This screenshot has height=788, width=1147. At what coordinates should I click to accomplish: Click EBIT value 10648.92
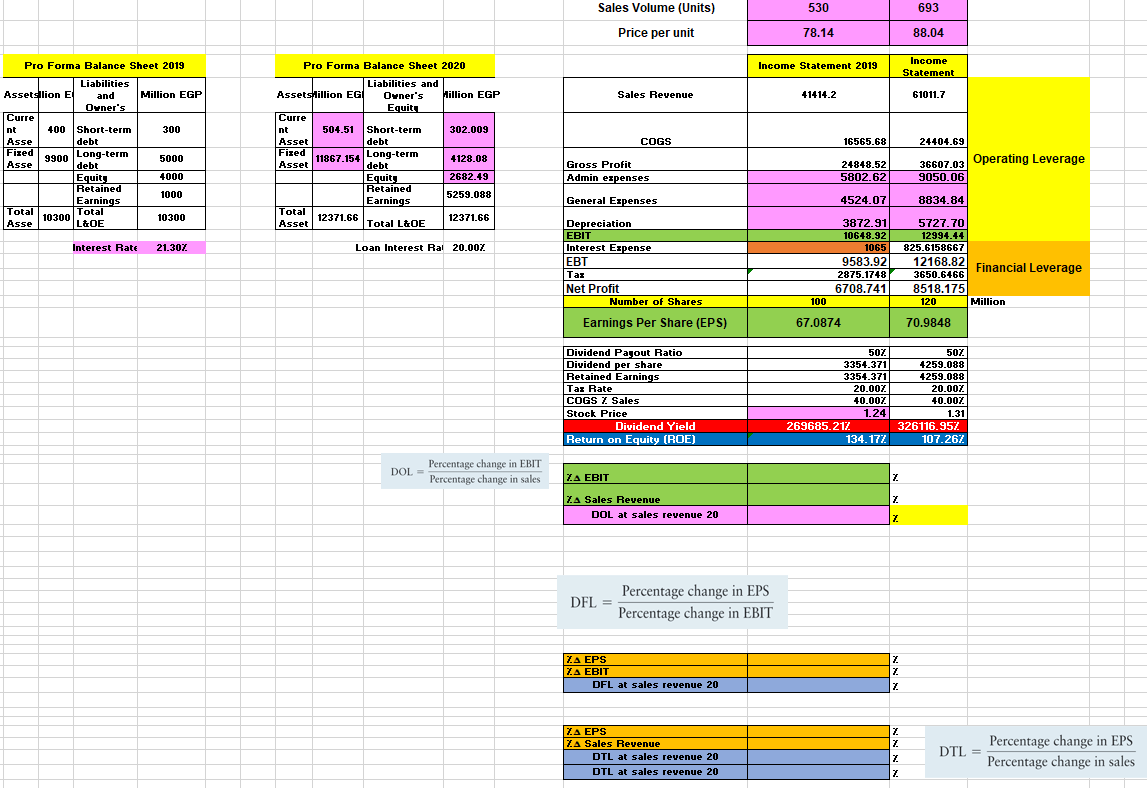(819, 236)
